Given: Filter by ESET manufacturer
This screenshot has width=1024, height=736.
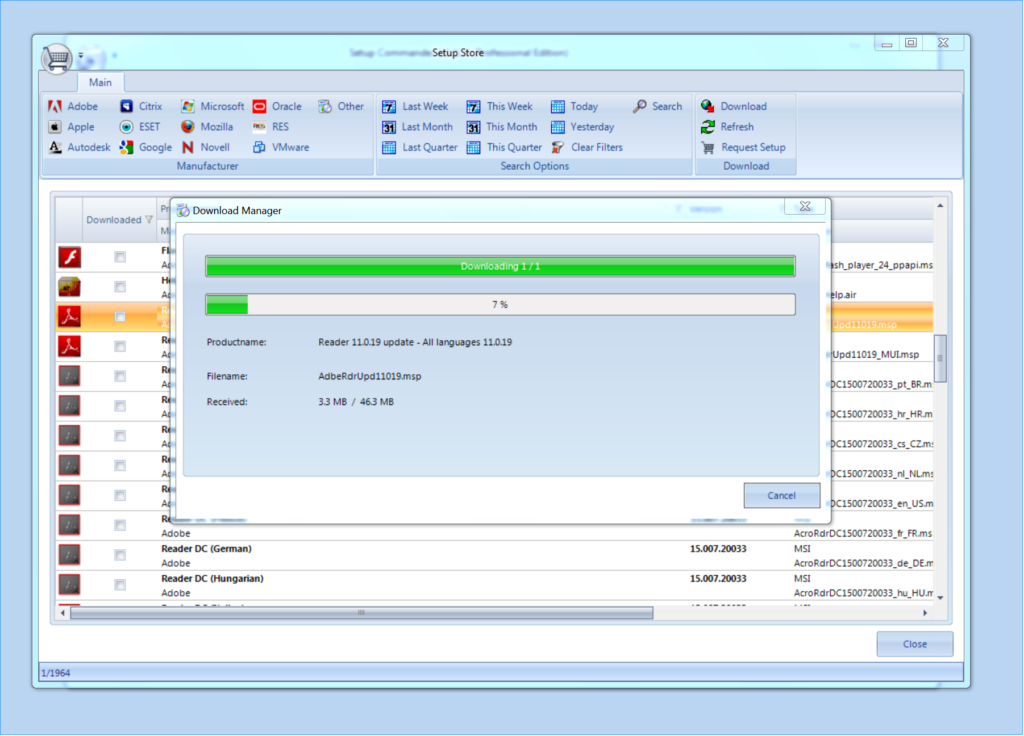Looking at the screenshot, I should point(140,127).
